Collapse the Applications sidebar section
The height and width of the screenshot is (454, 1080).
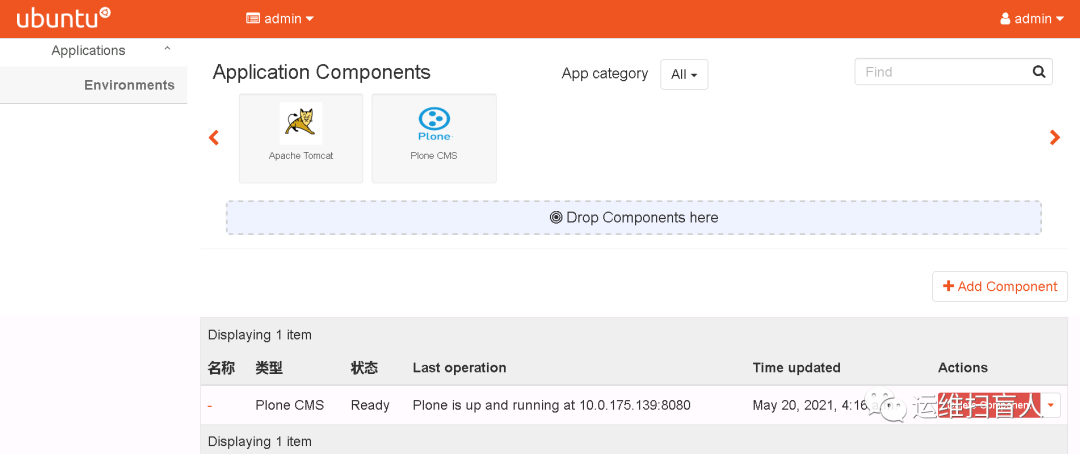pos(167,50)
